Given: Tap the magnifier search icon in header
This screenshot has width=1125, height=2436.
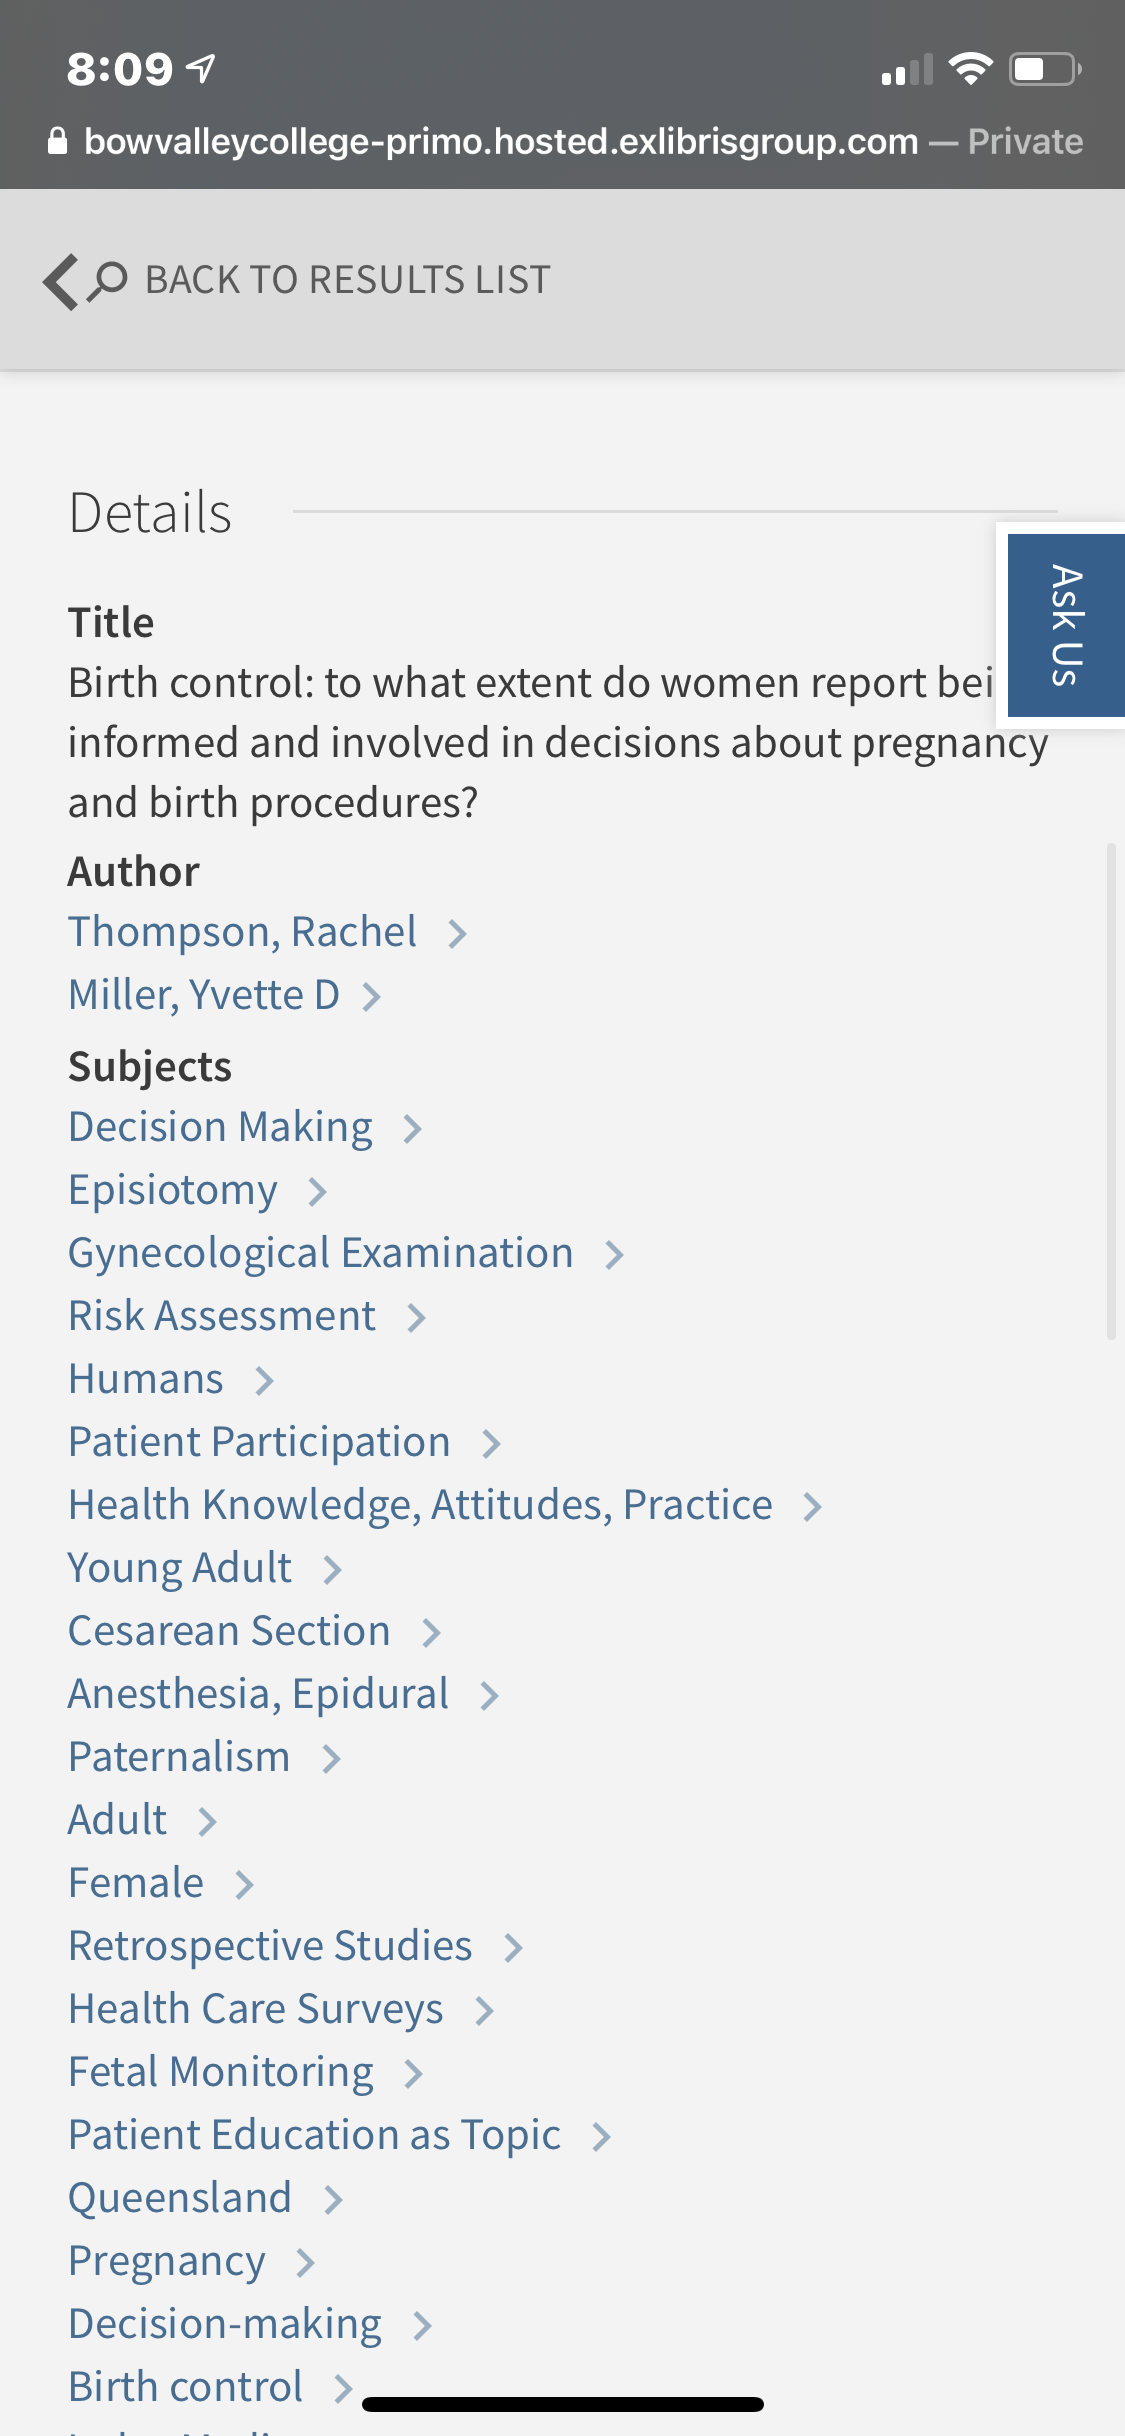Looking at the screenshot, I should [107, 281].
